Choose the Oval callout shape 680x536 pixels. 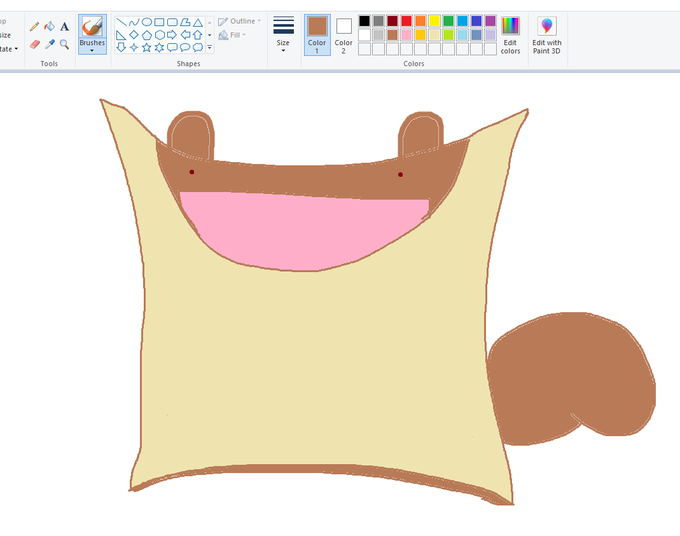pyautogui.click(x=185, y=47)
